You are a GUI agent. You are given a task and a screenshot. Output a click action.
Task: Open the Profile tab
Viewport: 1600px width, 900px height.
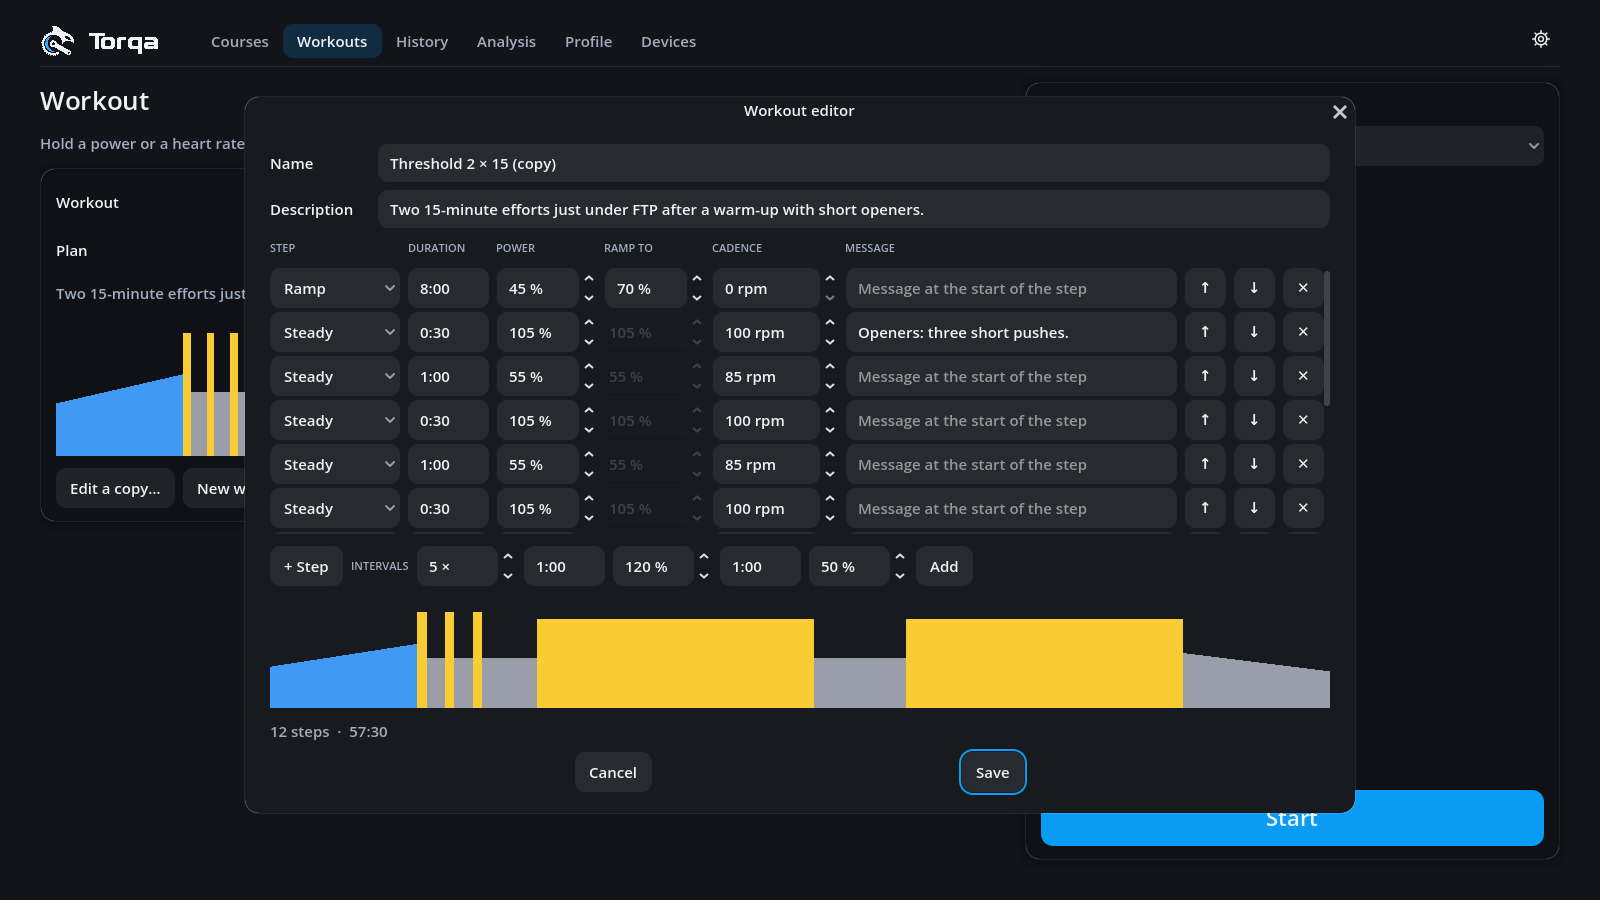coord(588,41)
